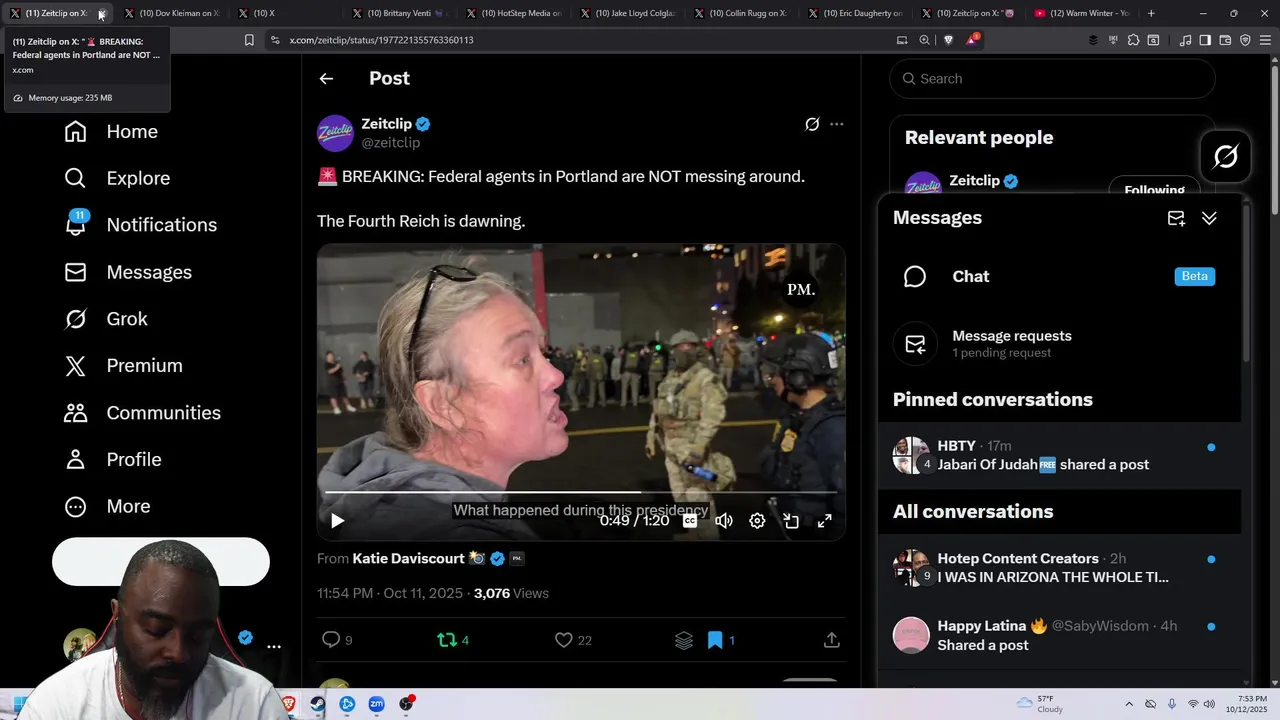Go to Profile in the sidebar
The image size is (1280, 720).
click(112, 459)
